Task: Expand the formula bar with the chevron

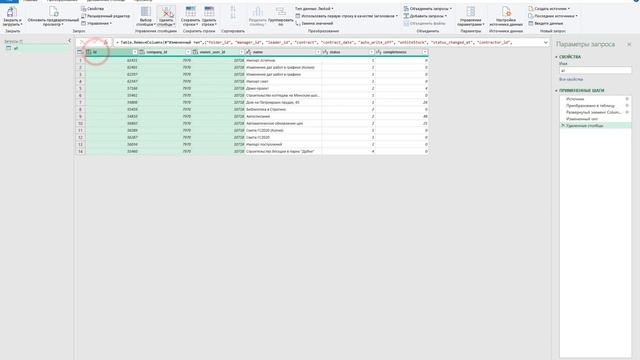Action: (x=546, y=42)
